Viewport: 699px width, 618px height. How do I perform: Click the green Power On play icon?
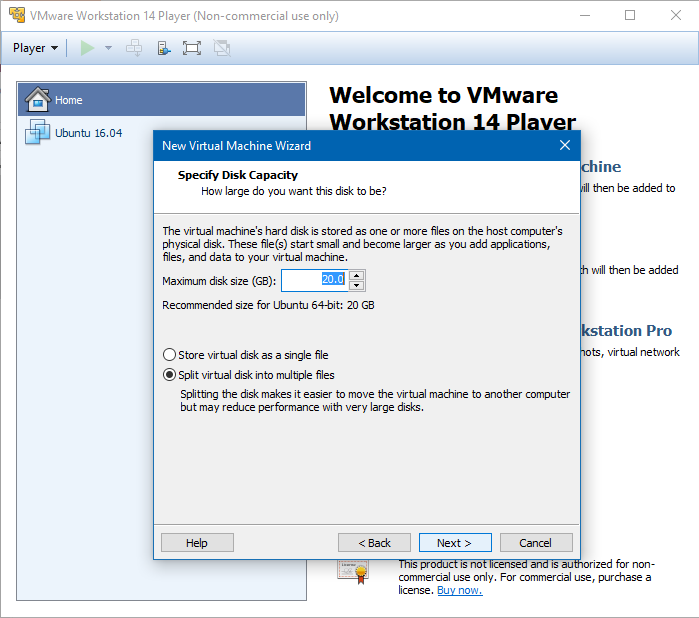[87, 48]
